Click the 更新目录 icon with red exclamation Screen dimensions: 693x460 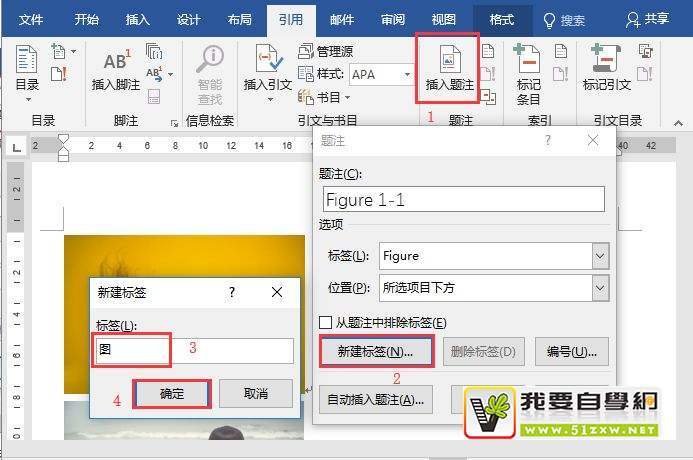pyautogui.click(x=59, y=74)
